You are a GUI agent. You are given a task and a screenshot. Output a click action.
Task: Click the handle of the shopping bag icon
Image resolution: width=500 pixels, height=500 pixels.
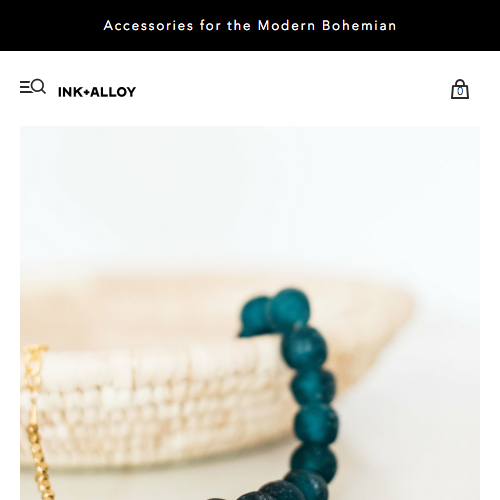460,83
